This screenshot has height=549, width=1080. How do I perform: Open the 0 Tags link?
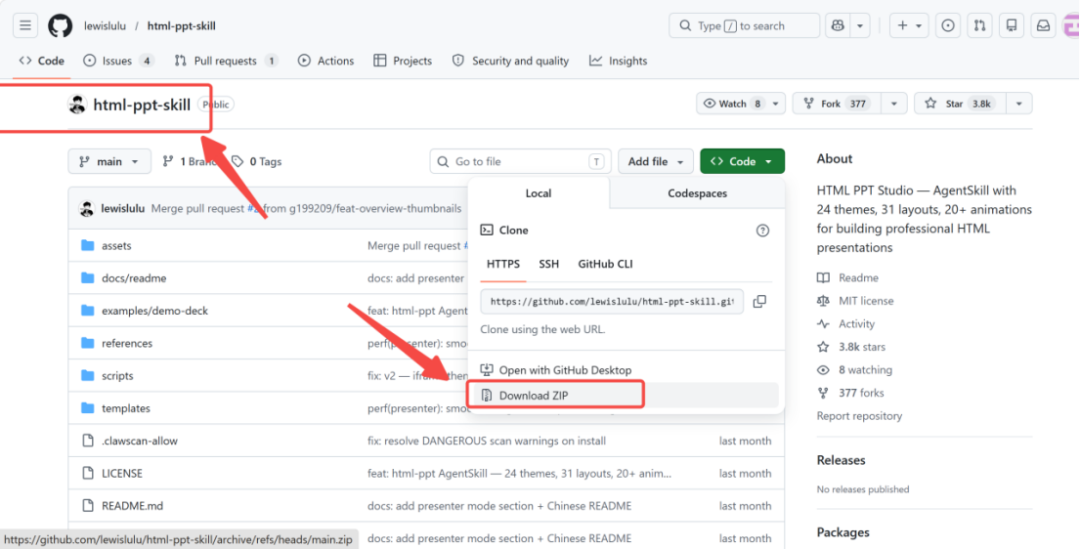pos(257,161)
